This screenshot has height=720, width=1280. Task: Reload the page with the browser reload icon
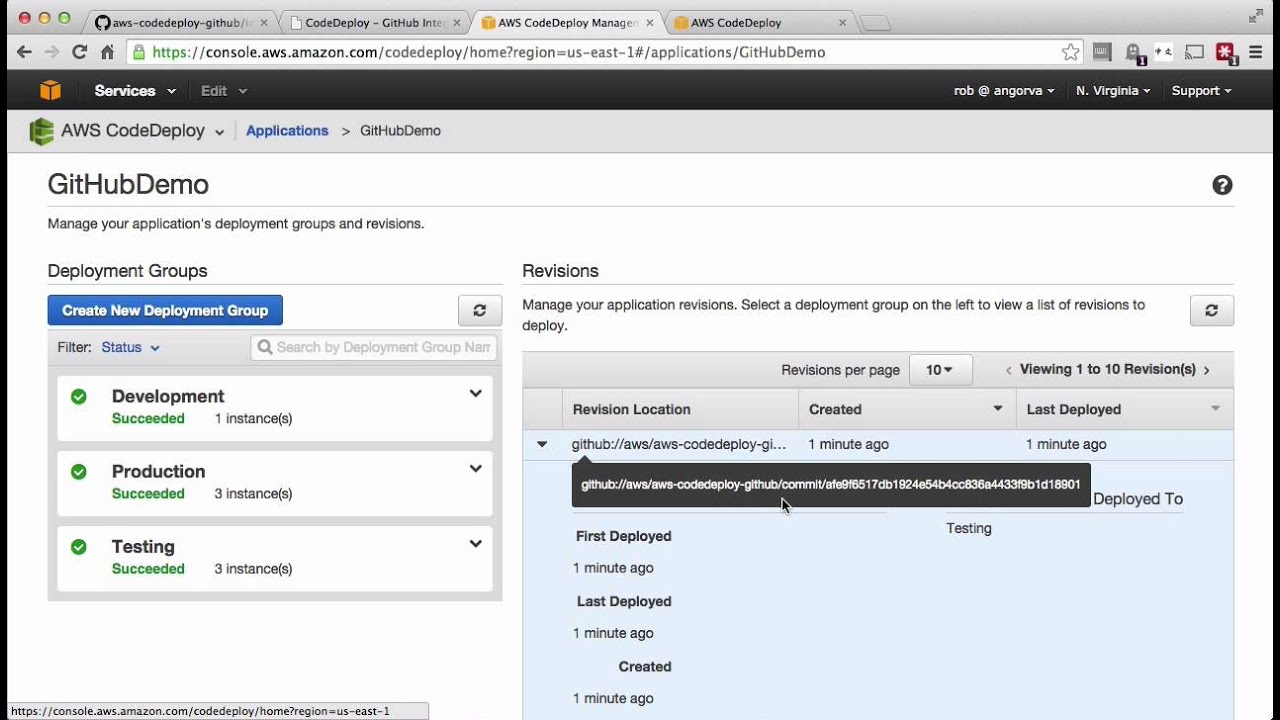(x=79, y=52)
